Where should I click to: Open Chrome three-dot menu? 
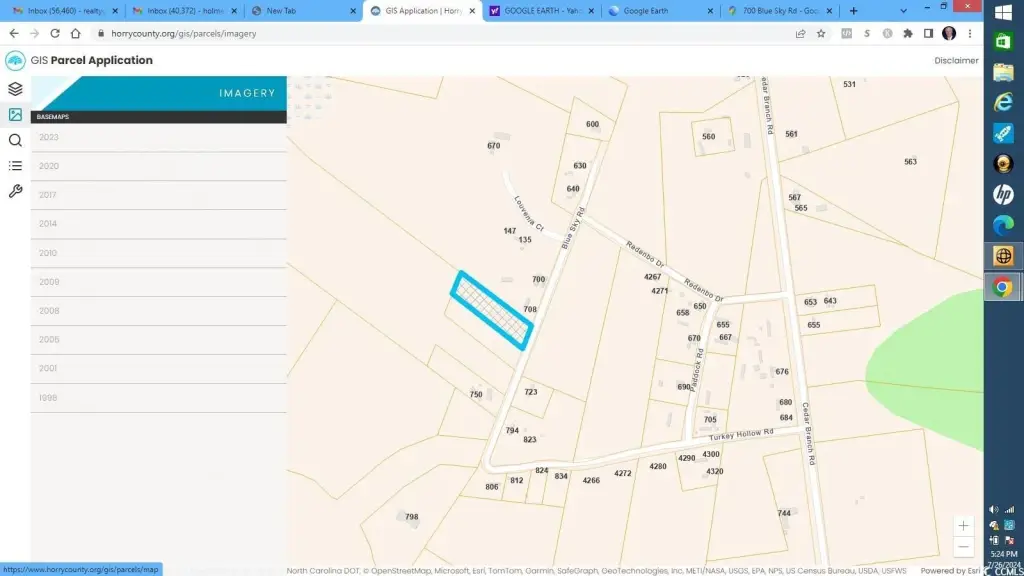969,33
